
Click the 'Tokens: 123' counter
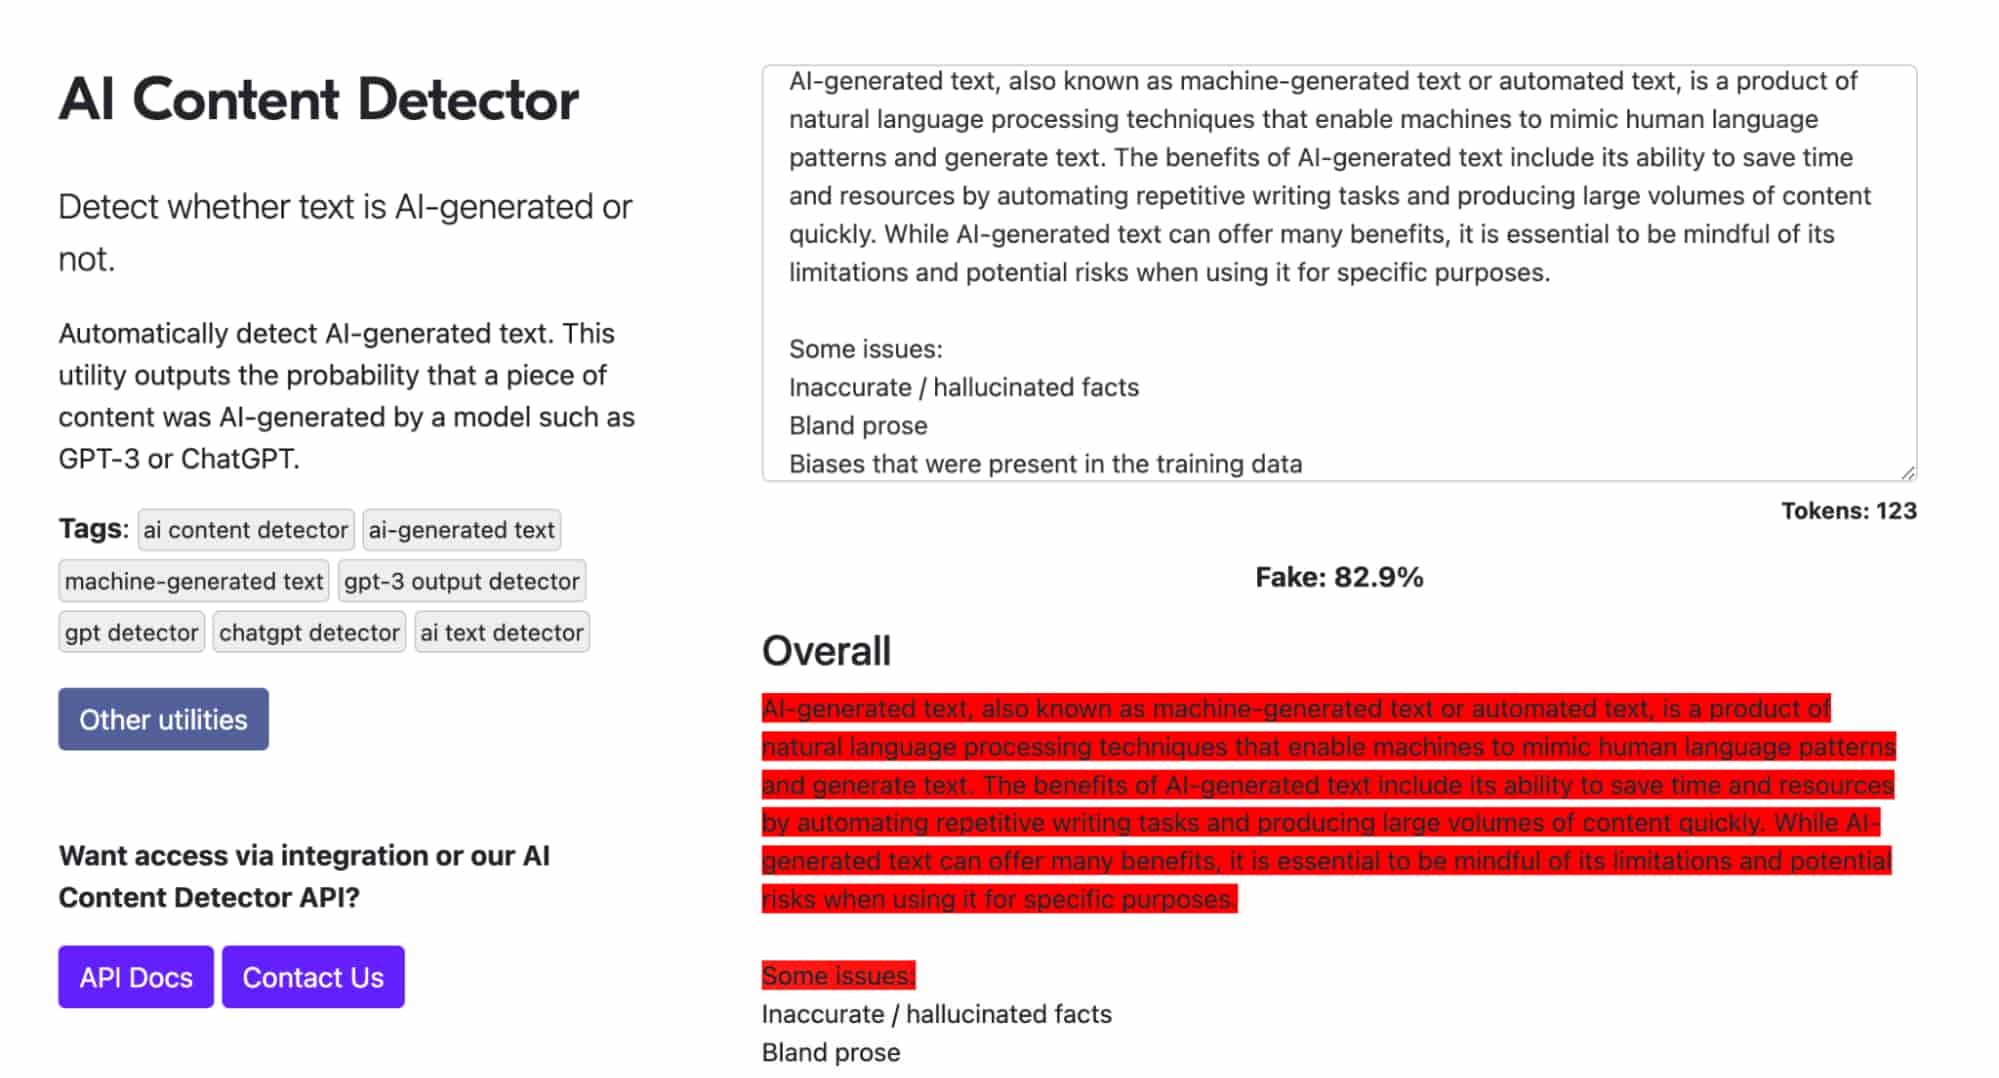pyautogui.click(x=1848, y=511)
